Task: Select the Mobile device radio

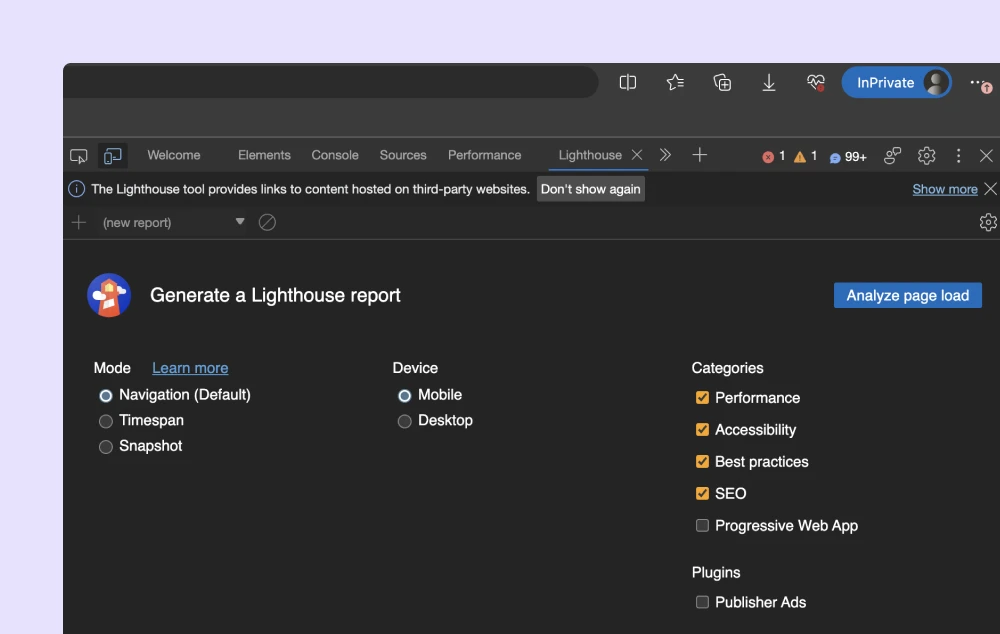Action: [404, 395]
